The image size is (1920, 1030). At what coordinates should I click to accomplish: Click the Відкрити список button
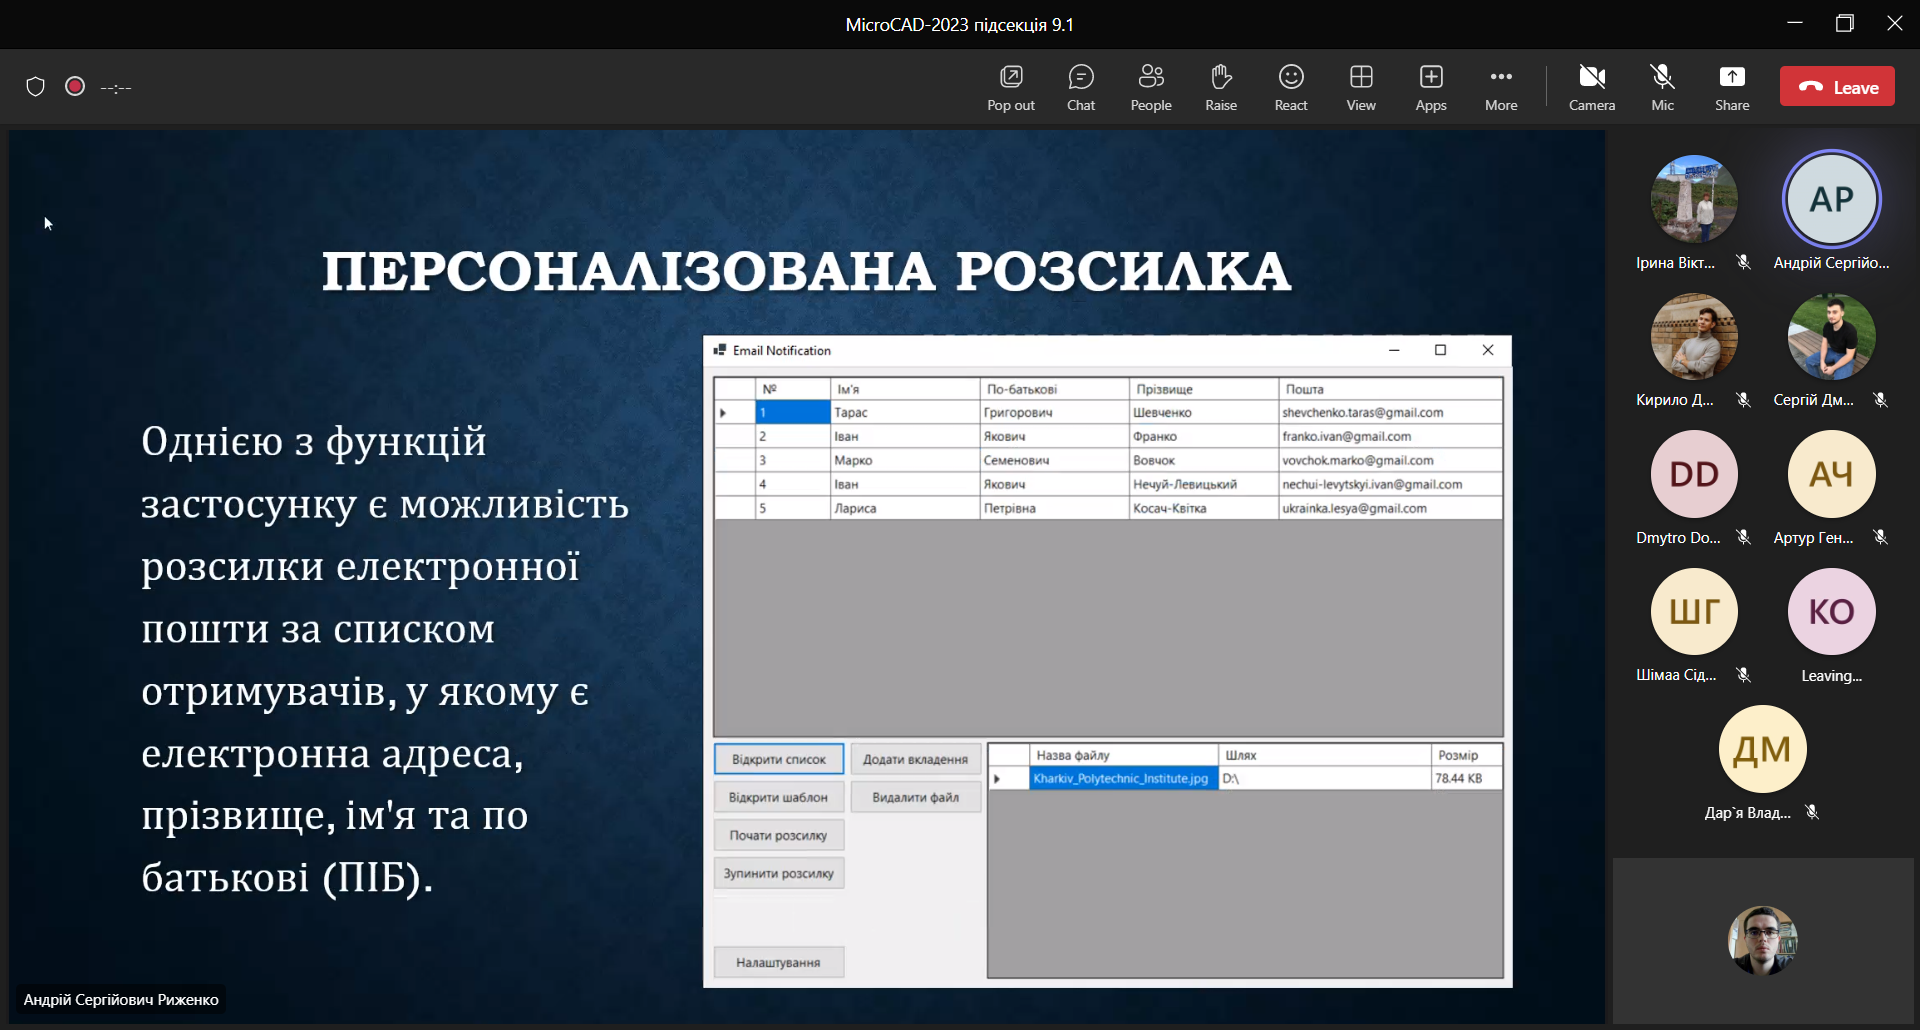(x=778, y=759)
